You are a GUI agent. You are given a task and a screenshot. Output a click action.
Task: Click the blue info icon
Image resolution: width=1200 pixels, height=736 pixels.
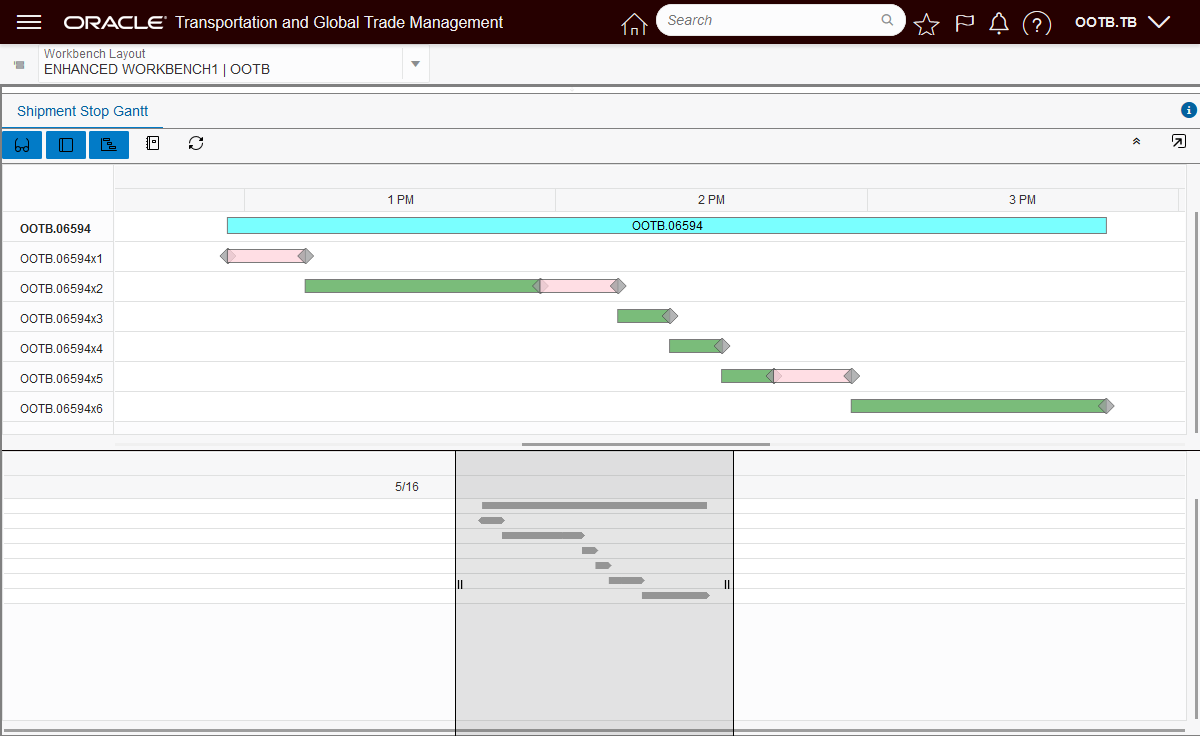1189,110
